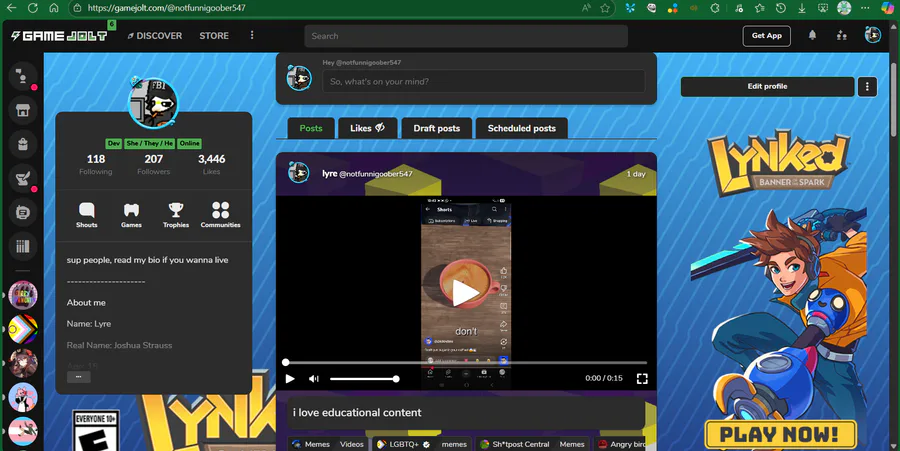Image resolution: width=900 pixels, height=451 pixels.
Task: Open the shop storefront sidebar icon
Action: pyautogui.click(x=22, y=110)
